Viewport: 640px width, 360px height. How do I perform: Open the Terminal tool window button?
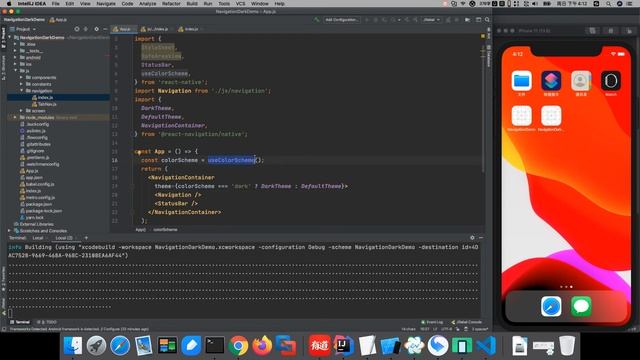pyautogui.click(x=20, y=322)
